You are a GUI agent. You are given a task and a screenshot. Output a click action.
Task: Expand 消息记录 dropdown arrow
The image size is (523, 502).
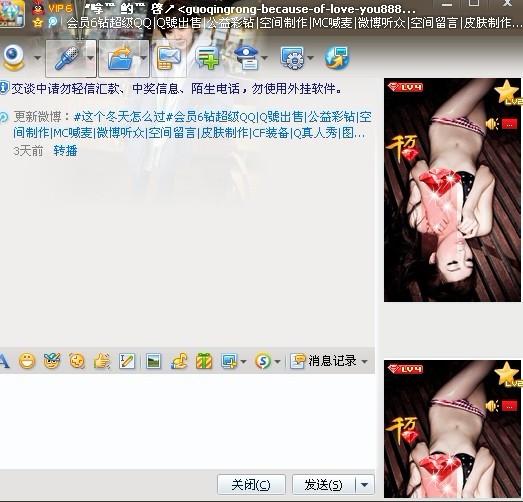tap(365, 362)
